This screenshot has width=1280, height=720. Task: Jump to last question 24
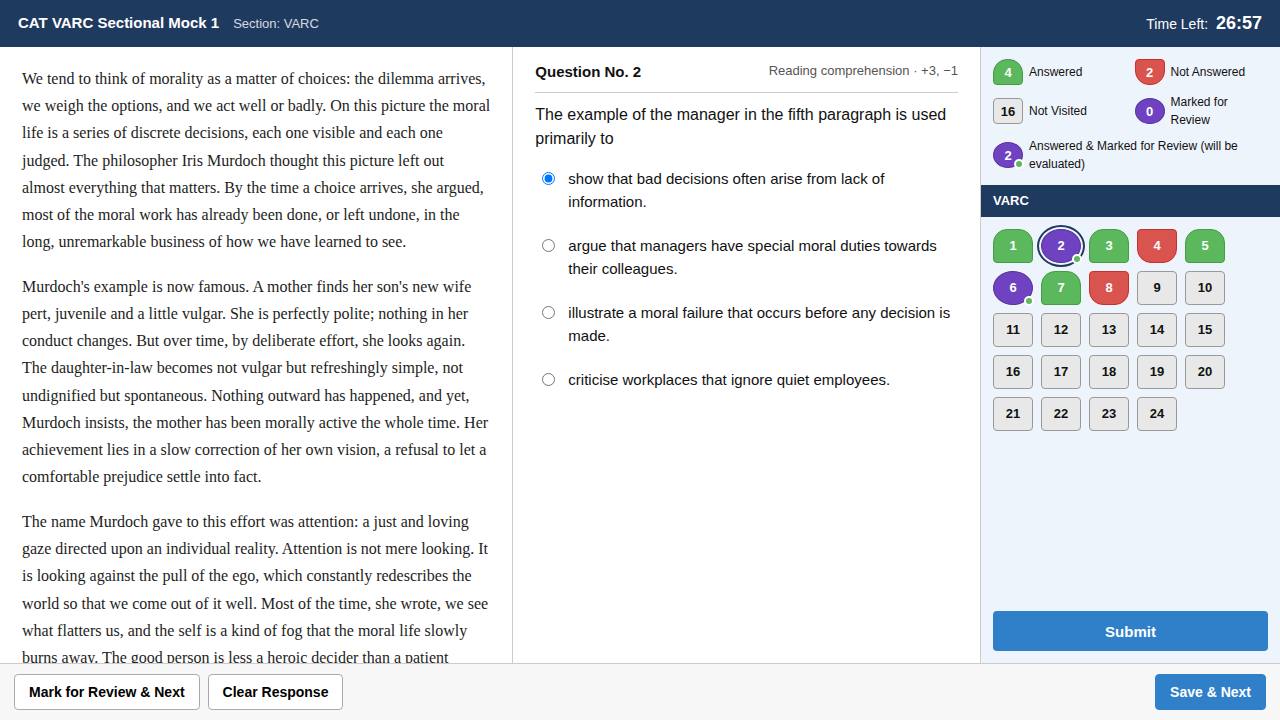pos(1157,414)
